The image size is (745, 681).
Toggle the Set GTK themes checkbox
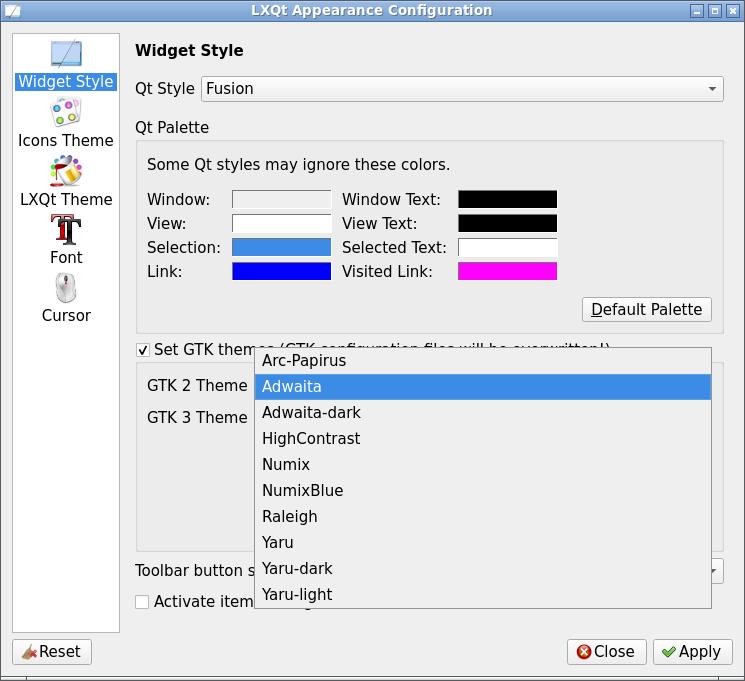(143, 350)
